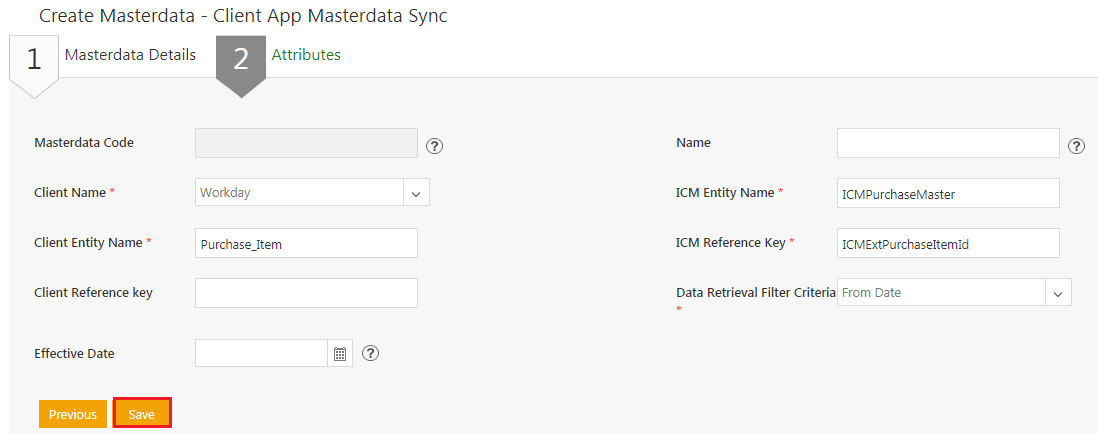1098x434 pixels.
Task: Click the Client Entity Name field containing Purchase_Item
Action: [306, 243]
